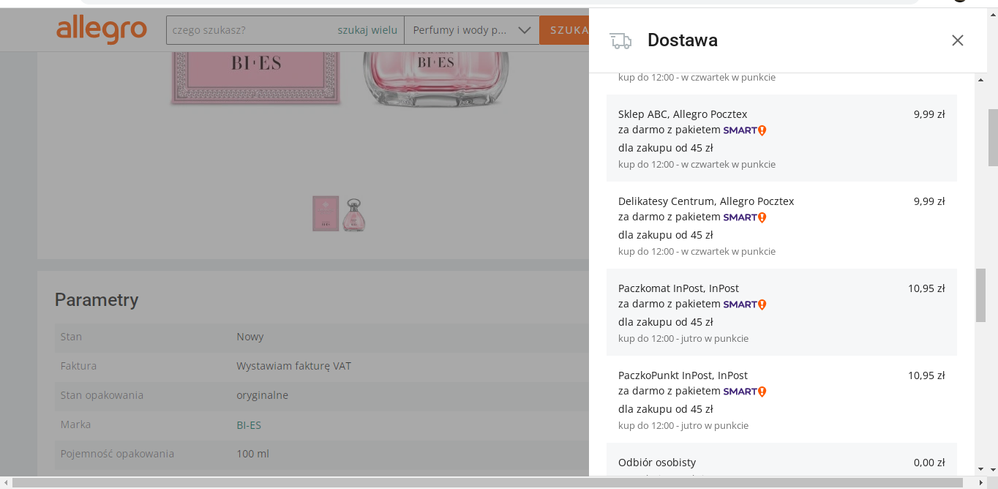Screen dimensions: 998x489
Task: Click the 'oryginalne' packaging value
Action: [262, 395]
